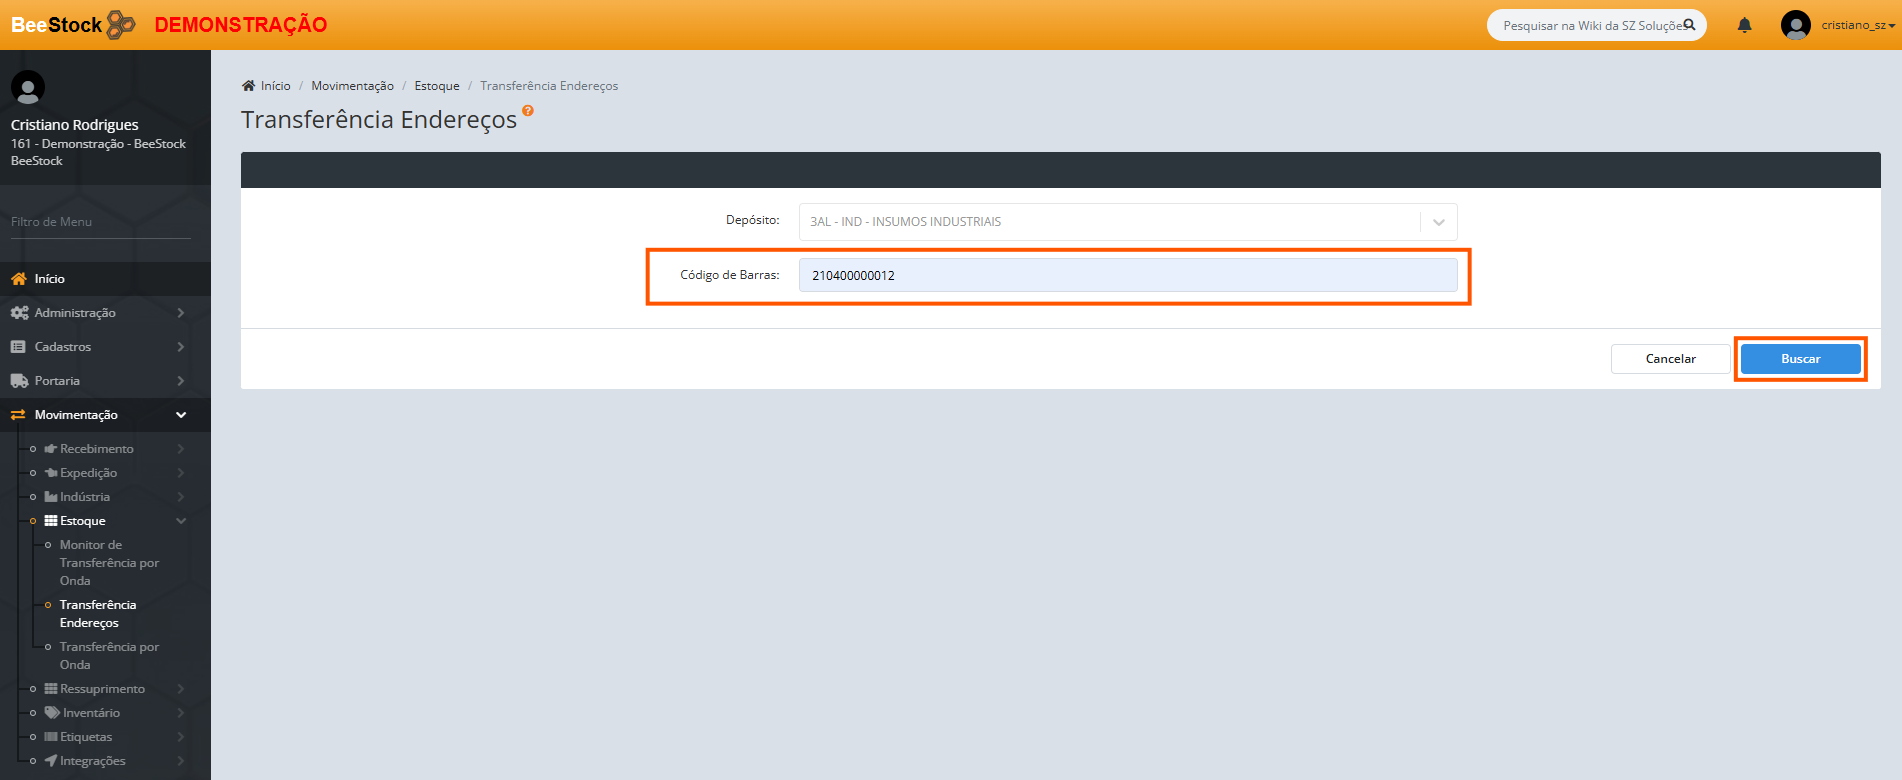The image size is (1902, 780).
Task: Click the Movimentação breadcrumb link
Action: [x=352, y=86]
